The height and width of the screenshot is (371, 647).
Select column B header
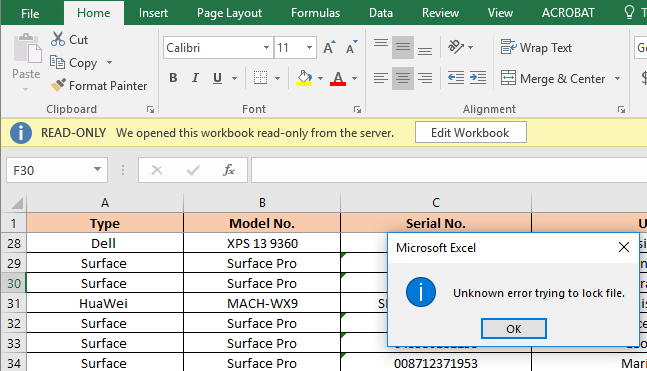point(262,203)
